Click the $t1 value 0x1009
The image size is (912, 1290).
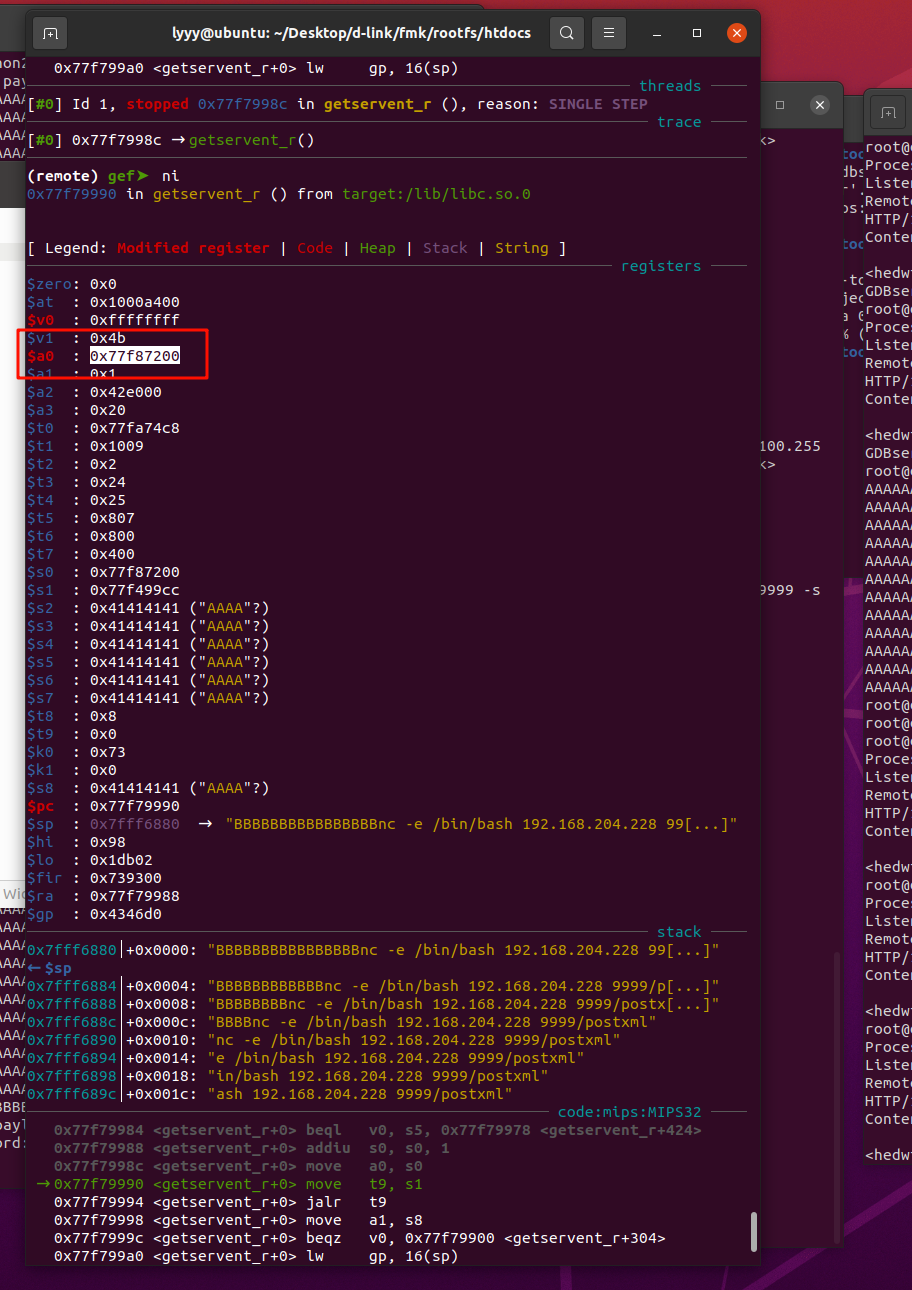click(117, 446)
